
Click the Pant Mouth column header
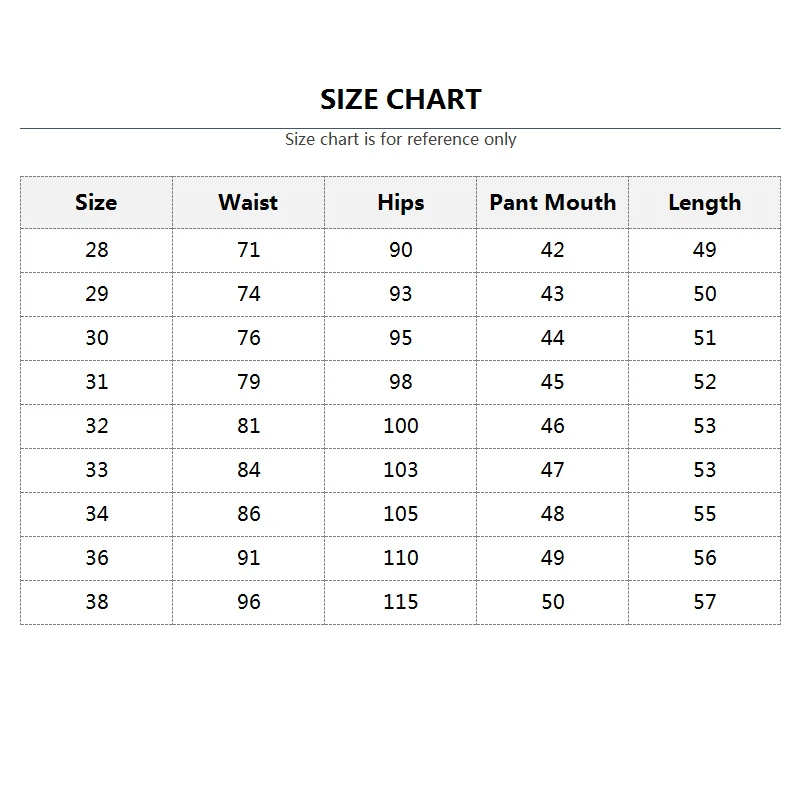click(x=552, y=202)
